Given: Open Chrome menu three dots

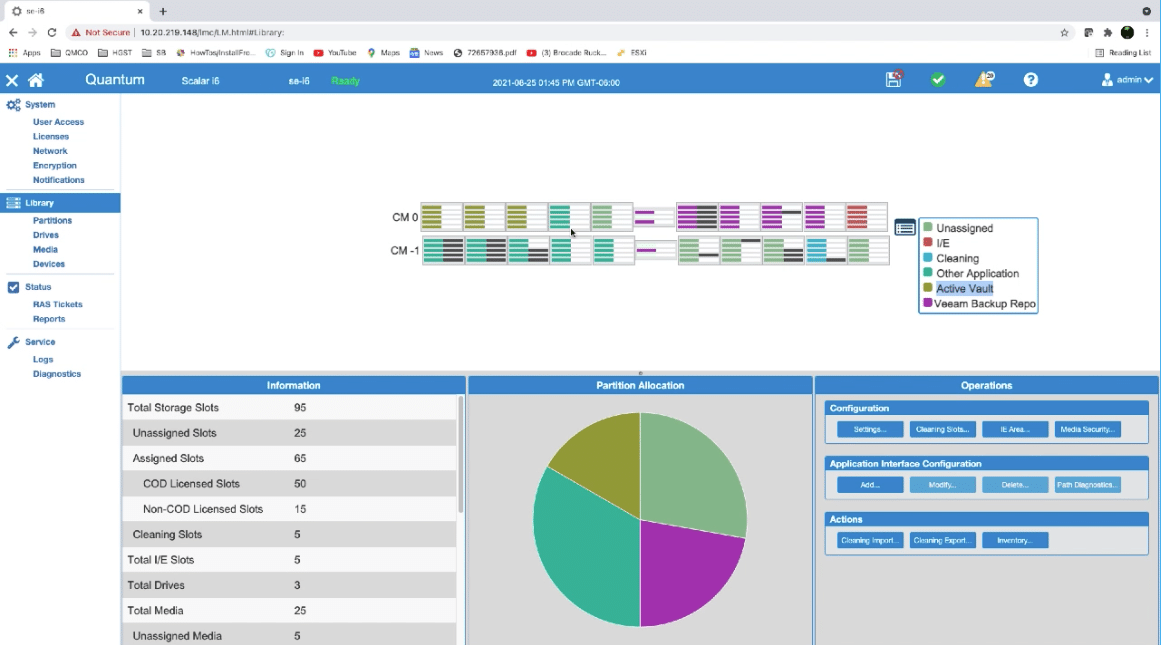Looking at the screenshot, I should pyautogui.click(x=1147, y=33).
